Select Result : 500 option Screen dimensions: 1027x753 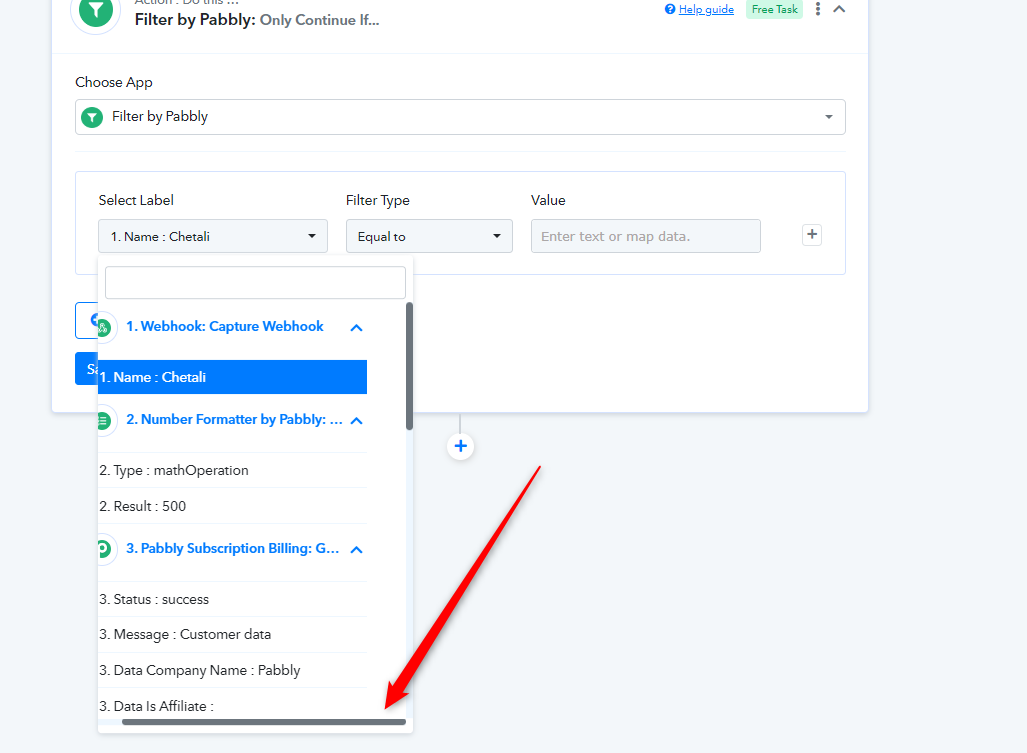(233, 506)
